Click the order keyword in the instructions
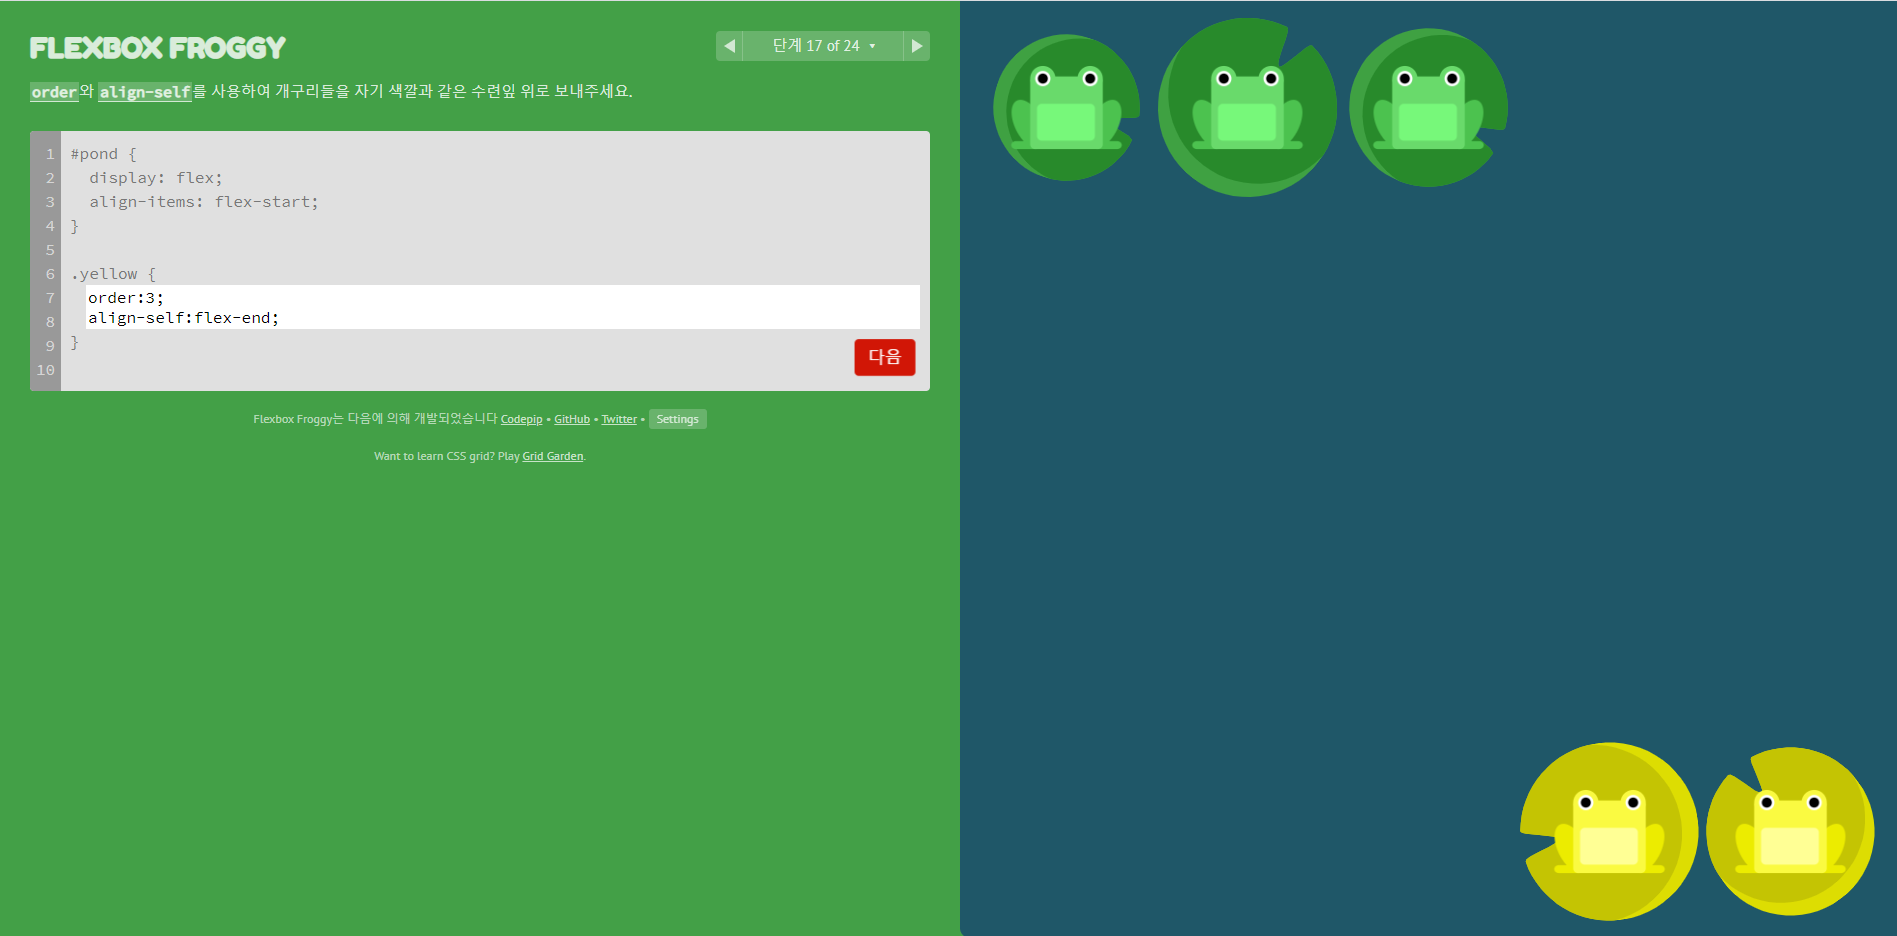The image size is (1897, 936). pos(54,92)
